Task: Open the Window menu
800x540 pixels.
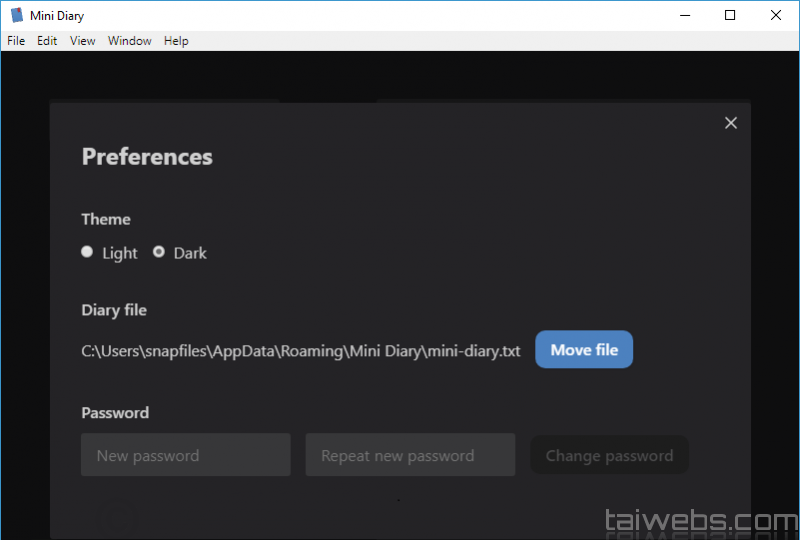Action: pyautogui.click(x=130, y=41)
